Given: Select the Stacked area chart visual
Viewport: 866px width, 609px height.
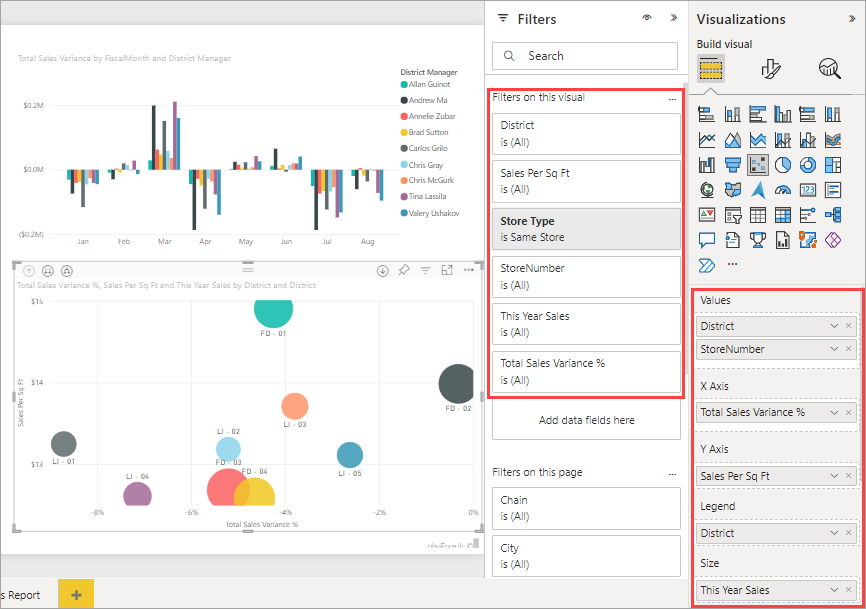Looking at the screenshot, I should [758, 140].
